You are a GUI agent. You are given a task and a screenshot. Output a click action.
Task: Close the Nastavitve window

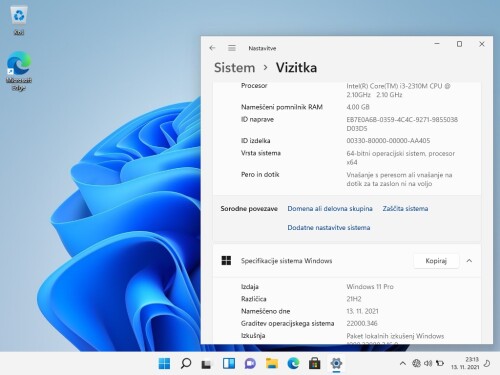pyautogui.click(x=482, y=44)
